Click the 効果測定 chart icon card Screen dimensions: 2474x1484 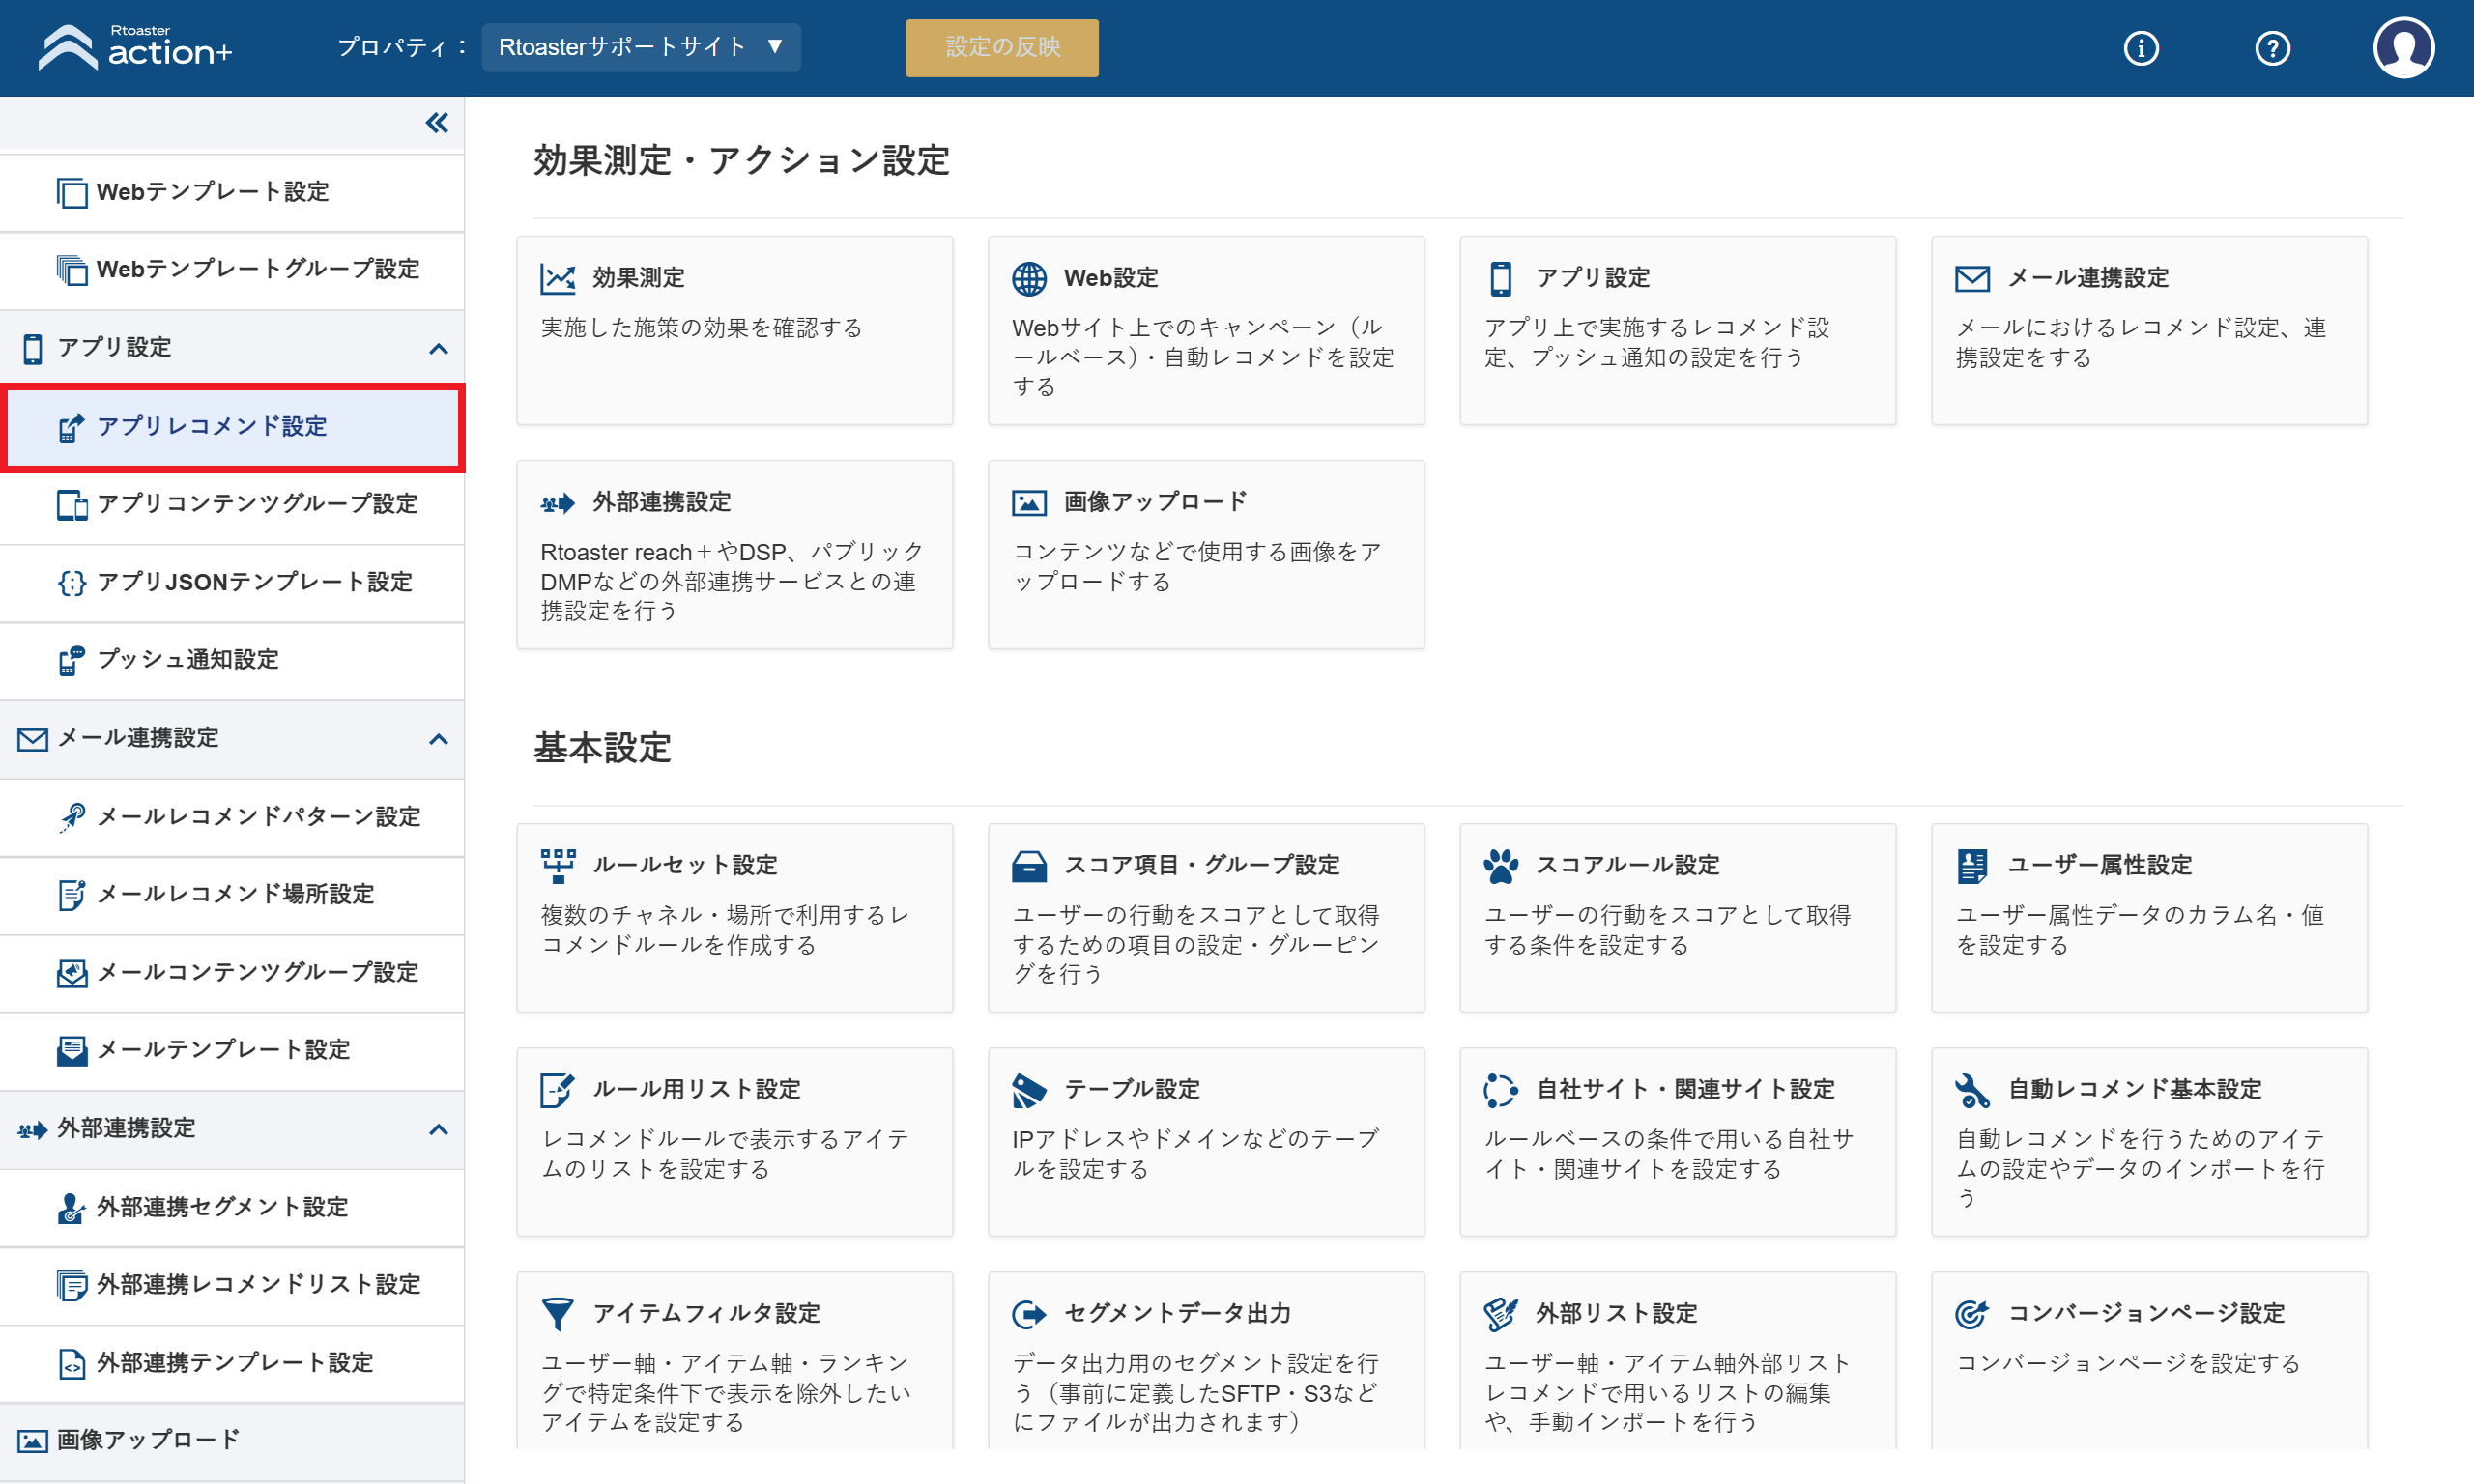coord(558,279)
